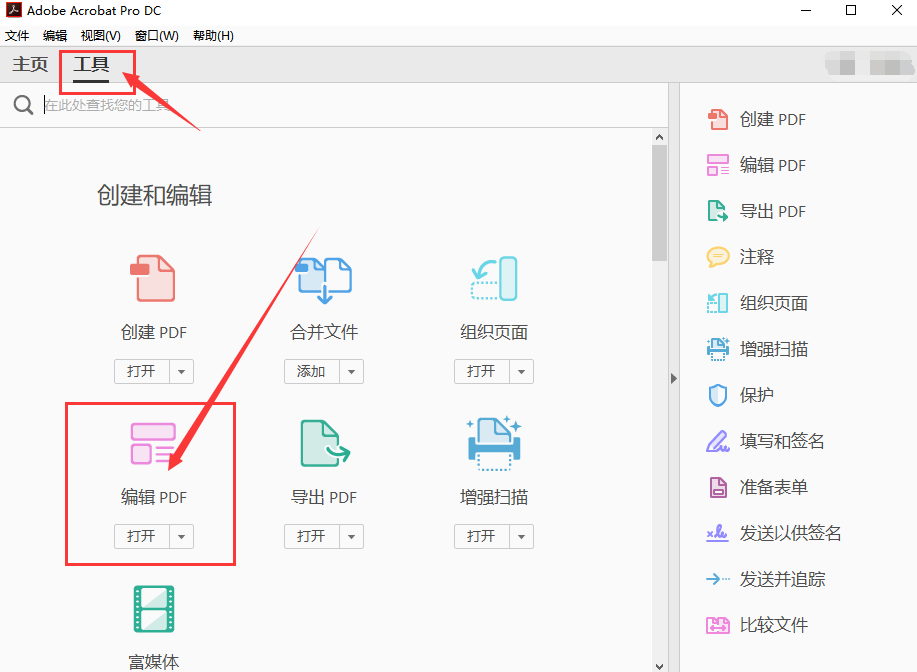
Task: Click the vertical scrollbar thumb
Action: (x=660, y=203)
